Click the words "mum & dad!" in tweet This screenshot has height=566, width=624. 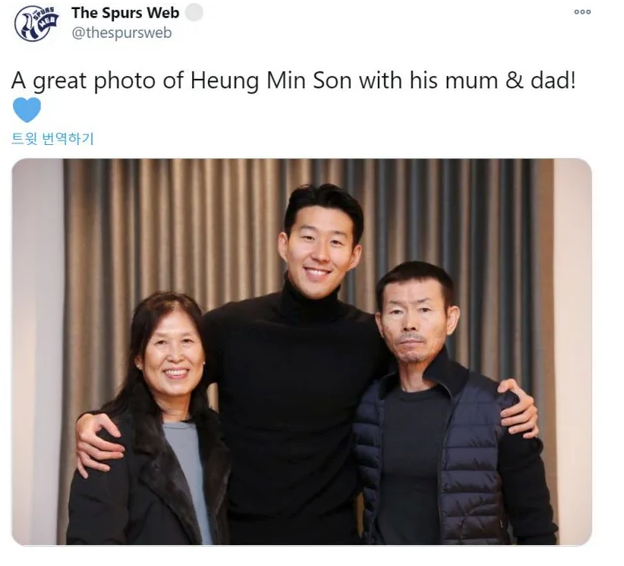(511, 80)
